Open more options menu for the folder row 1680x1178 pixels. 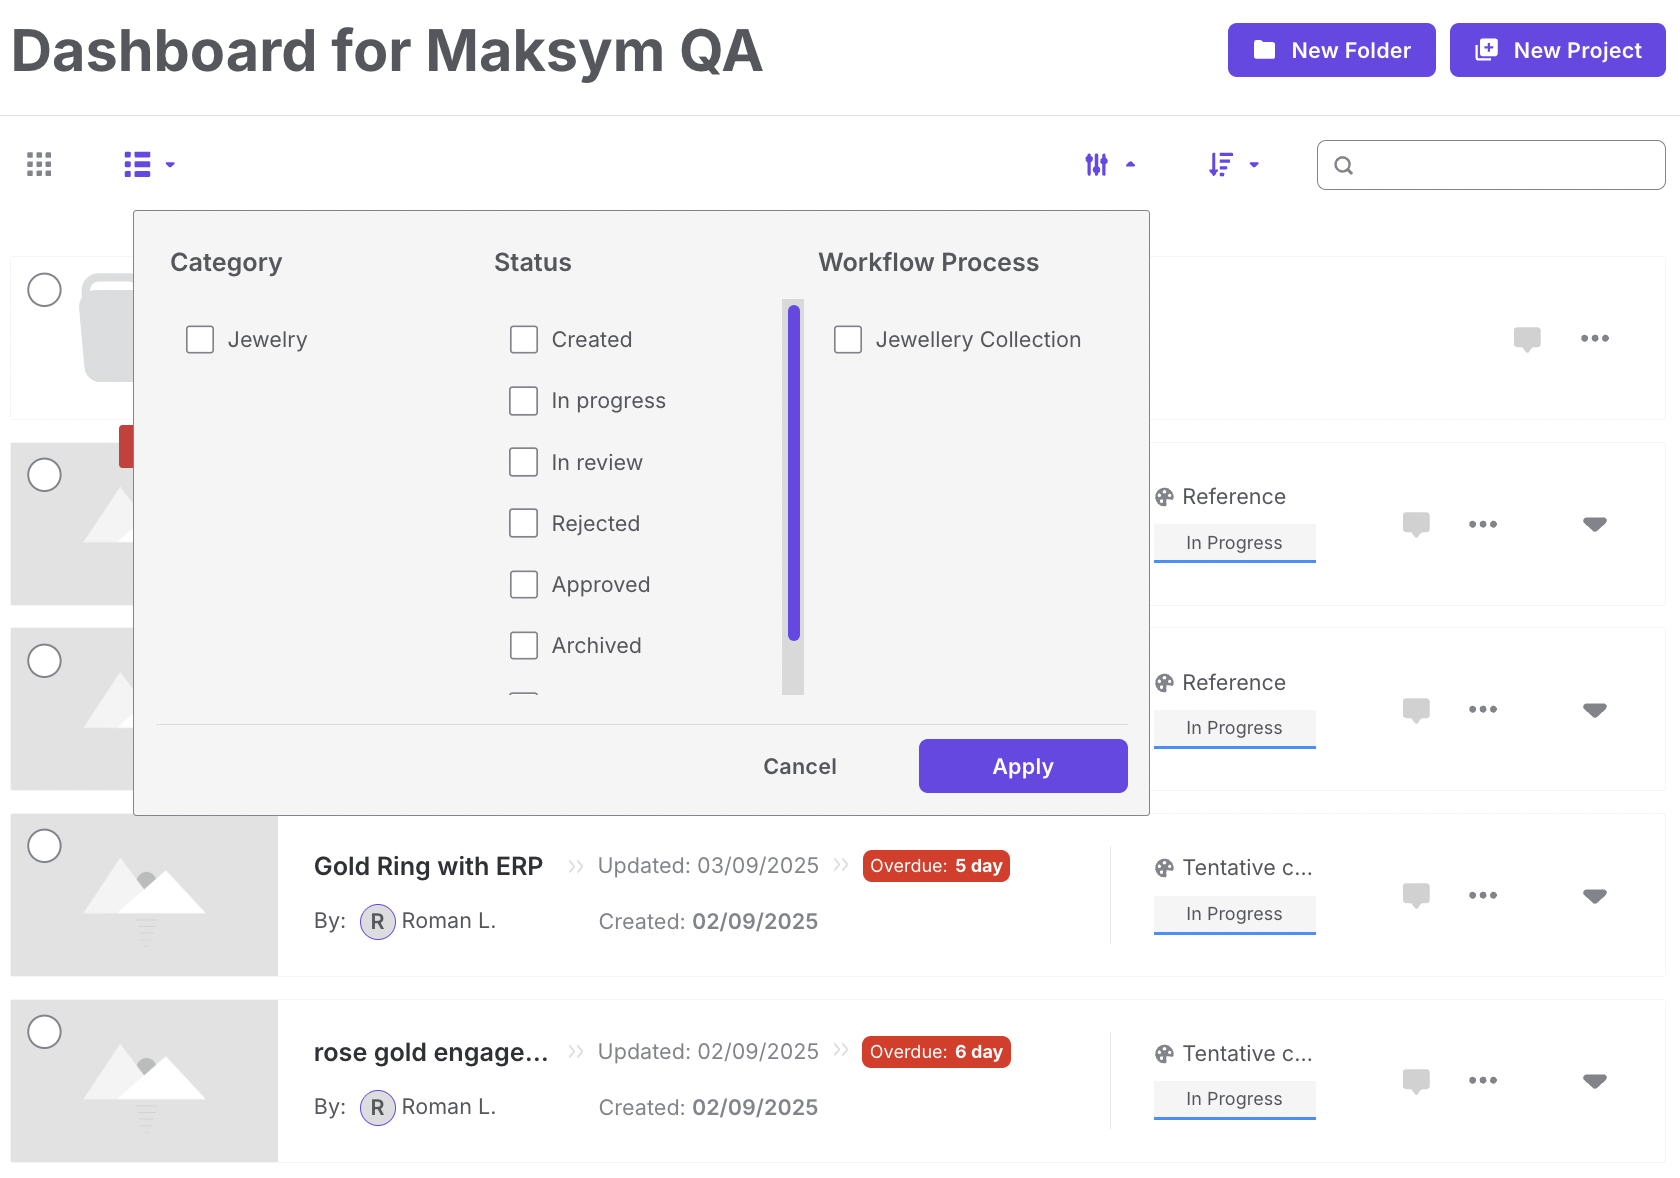(1595, 339)
